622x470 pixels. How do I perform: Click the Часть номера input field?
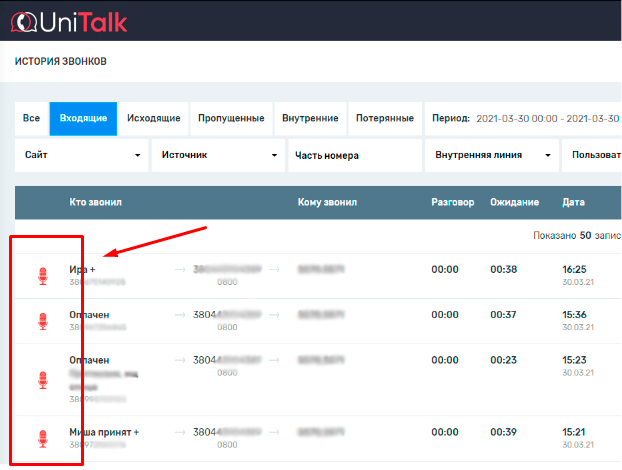354,155
